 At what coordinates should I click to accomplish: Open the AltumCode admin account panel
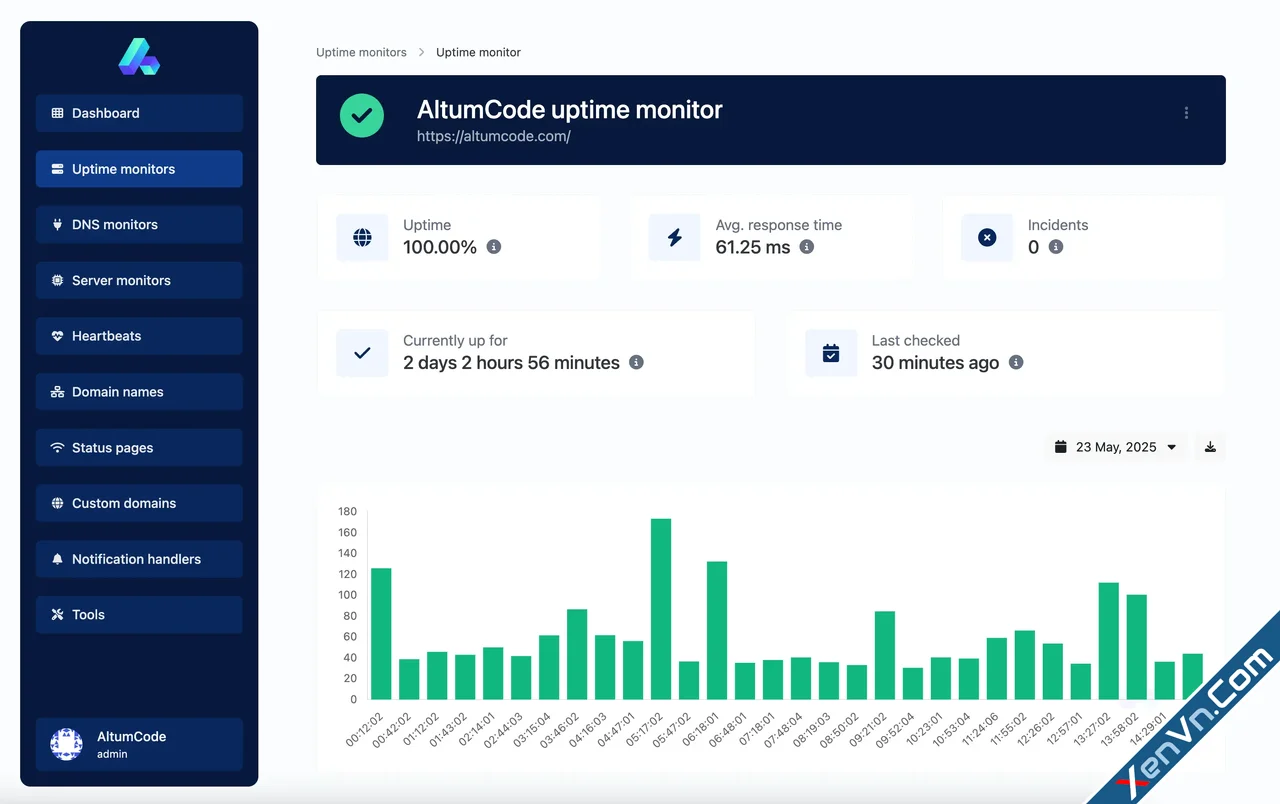click(x=138, y=744)
